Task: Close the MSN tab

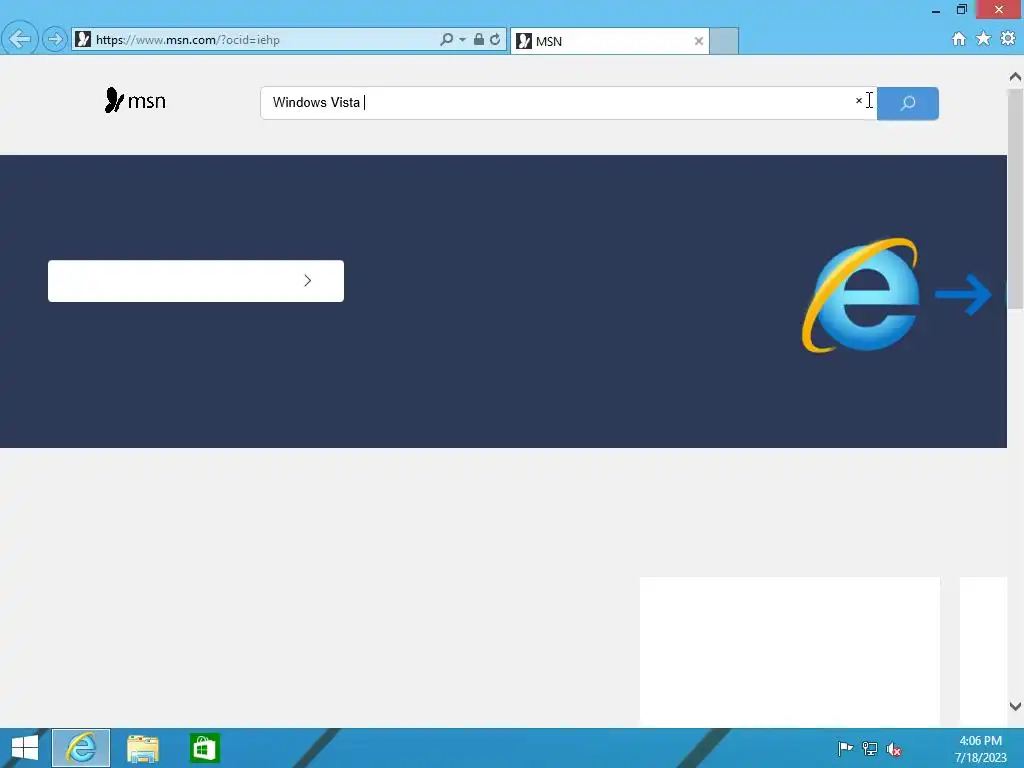Action: click(x=698, y=41)
